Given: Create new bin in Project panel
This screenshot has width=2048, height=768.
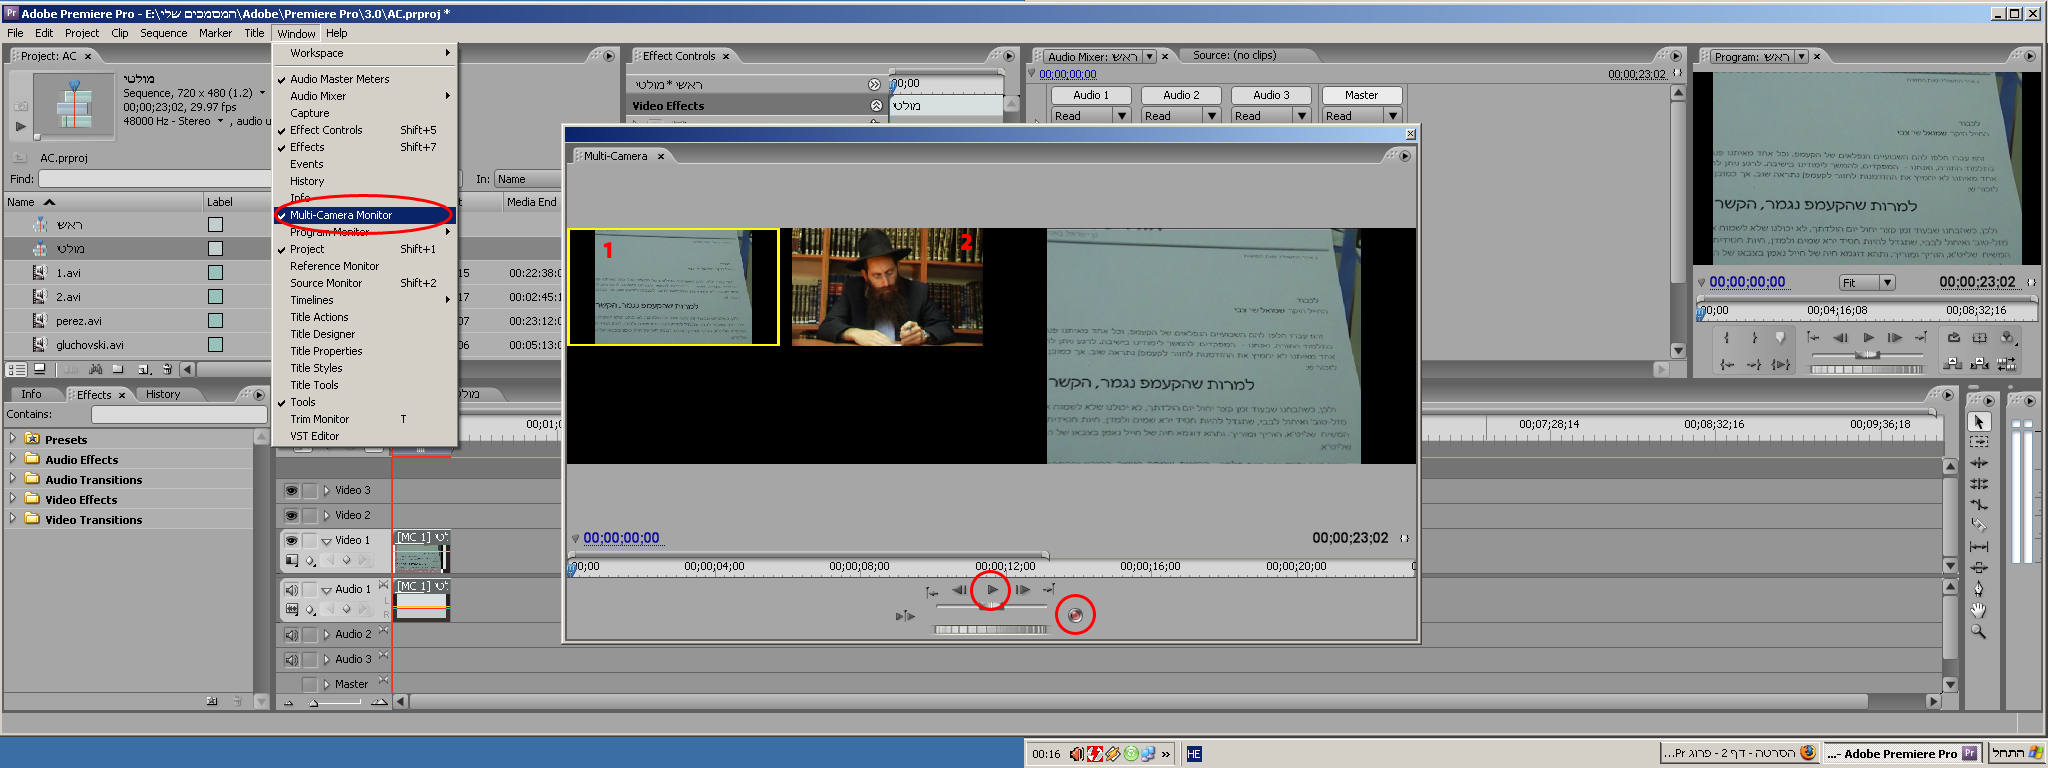Looking at the screenshot, I should click(118, 369).
